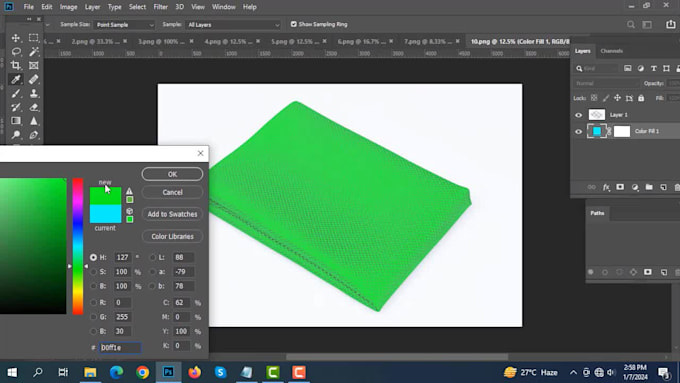Click the Add to Swatches button
680x383 pixels.
(172, 214)
